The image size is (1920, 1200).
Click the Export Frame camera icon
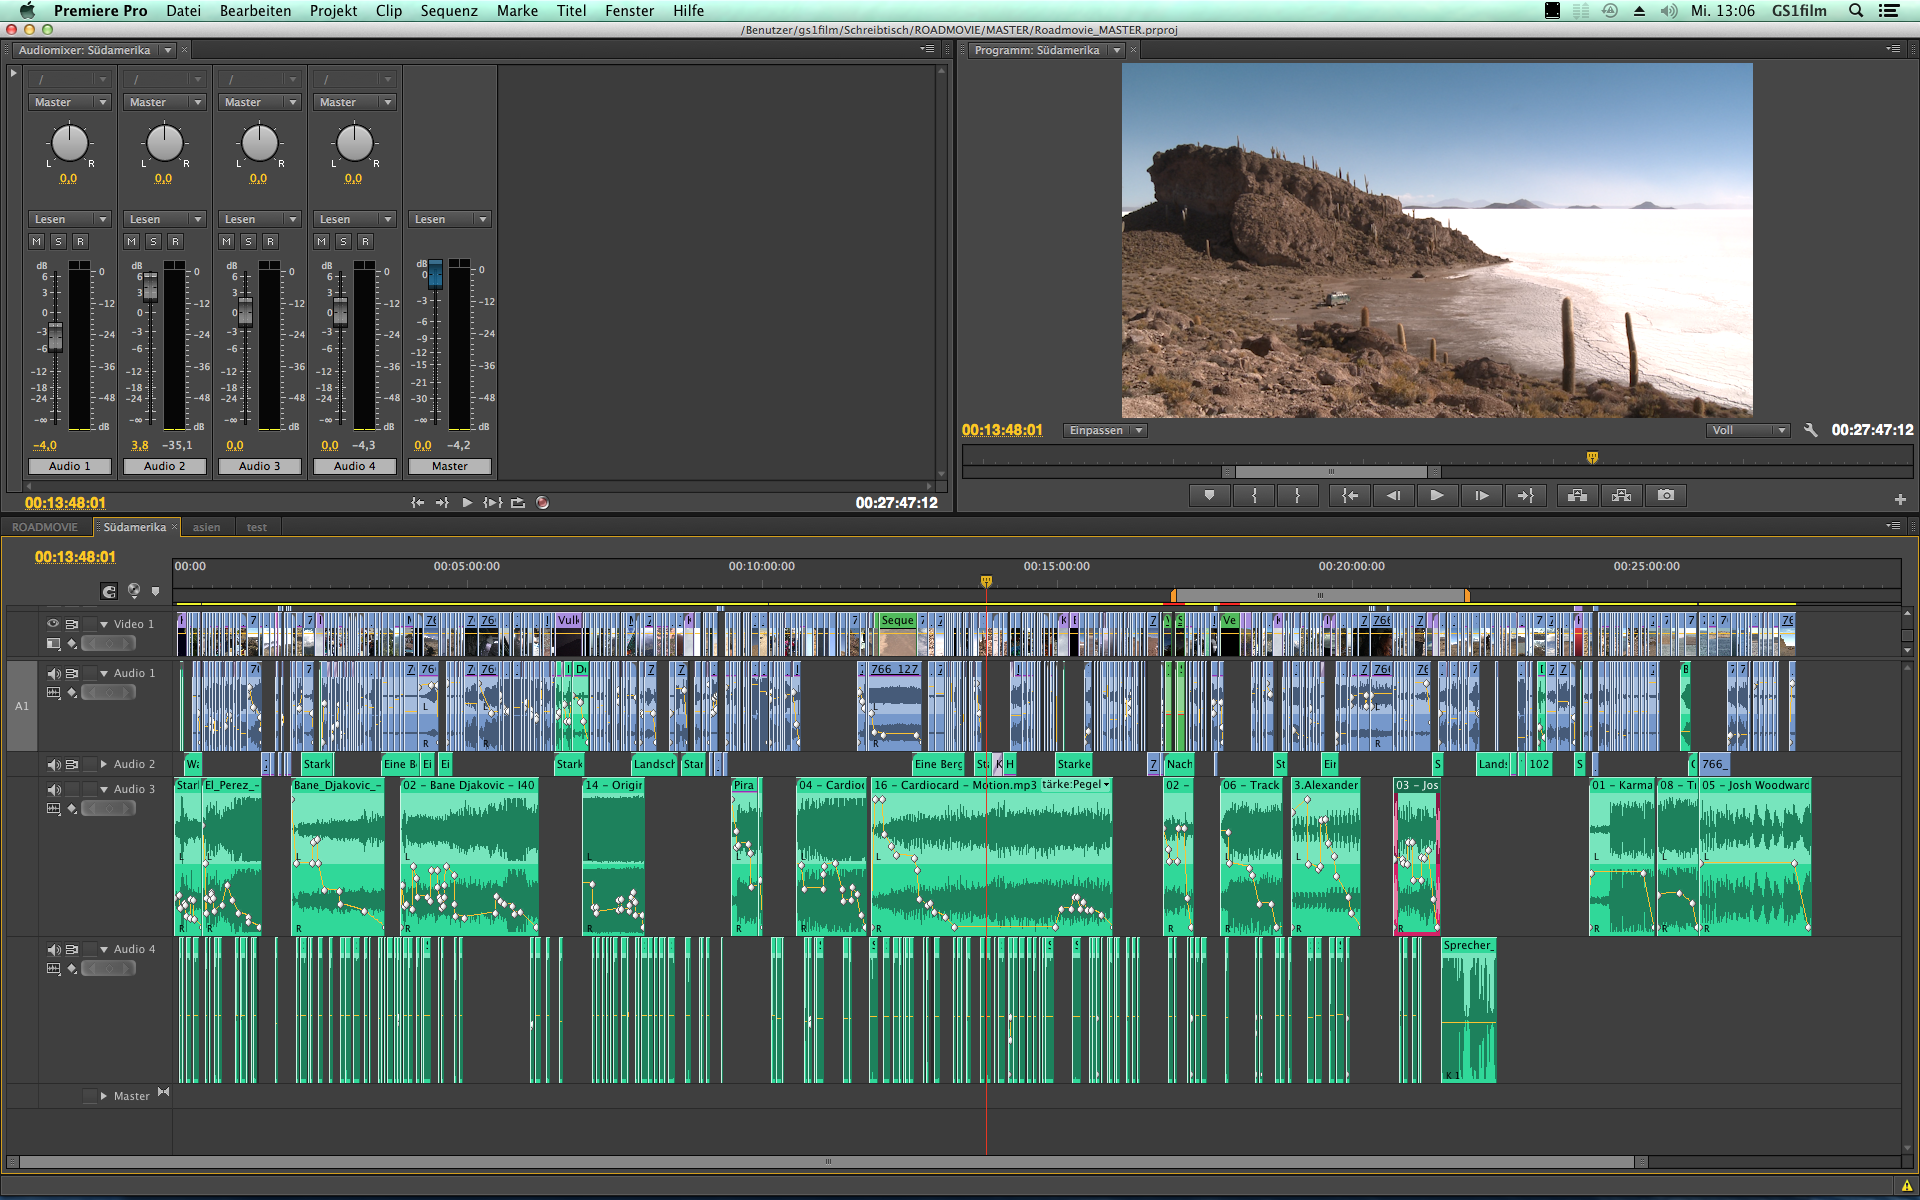[x=1665, y=495]
